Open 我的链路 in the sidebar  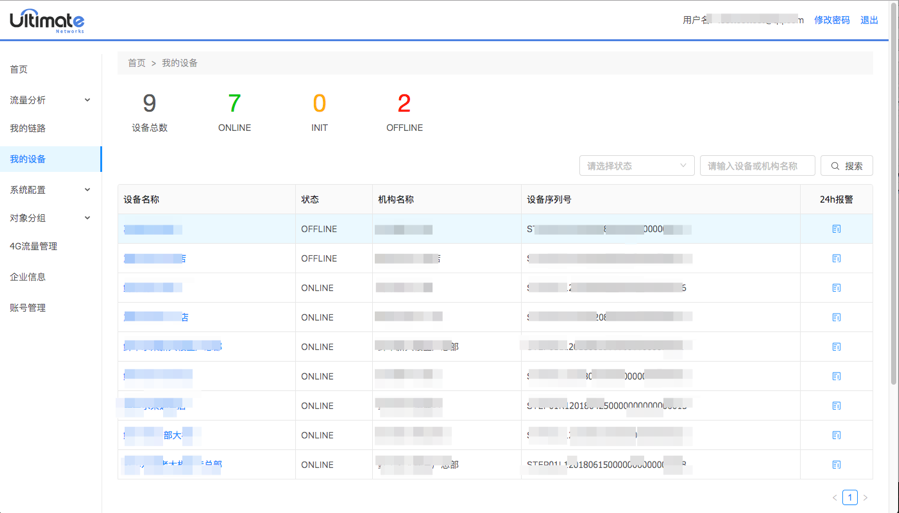tap(28, 129)
